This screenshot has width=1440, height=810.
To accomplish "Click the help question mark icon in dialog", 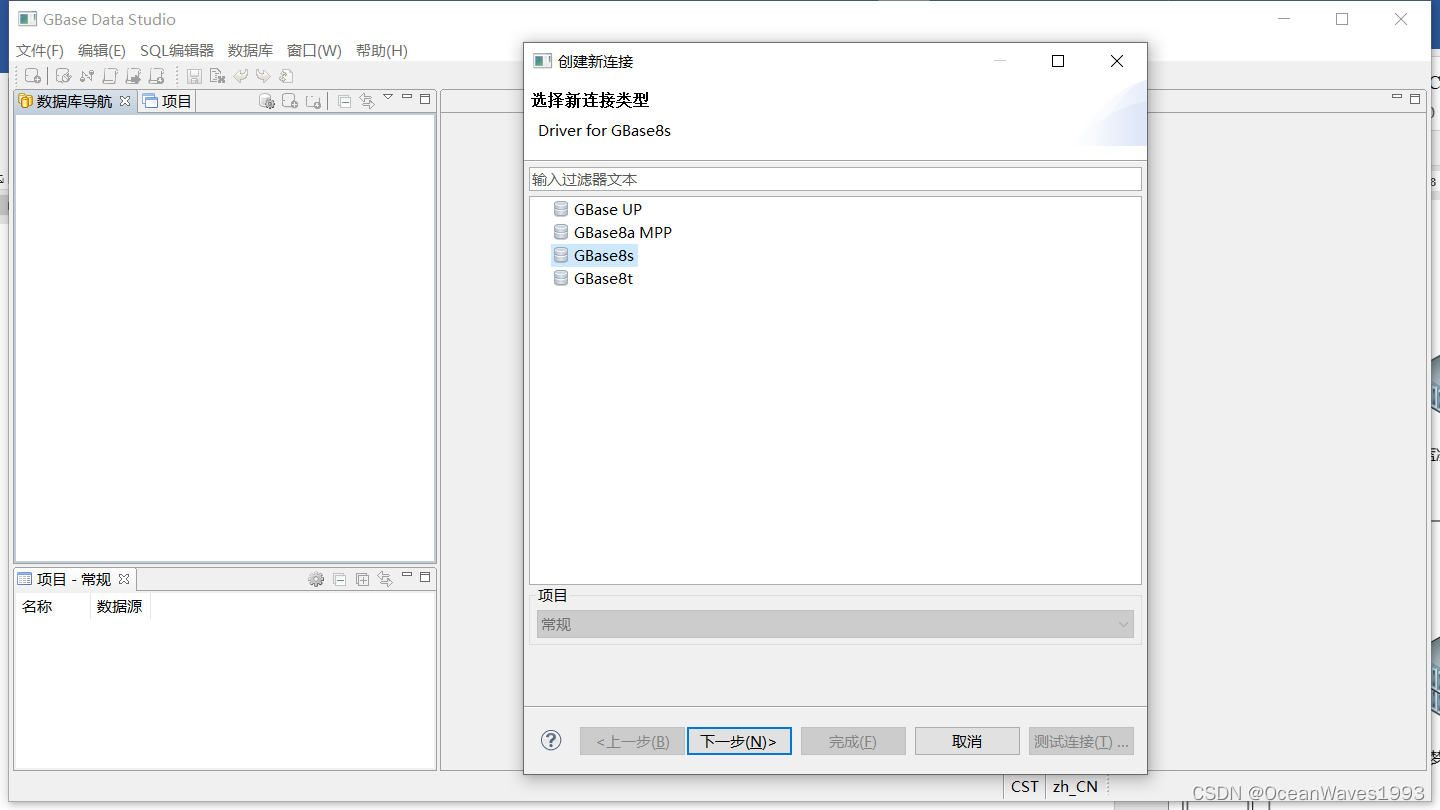I will 551,740.
